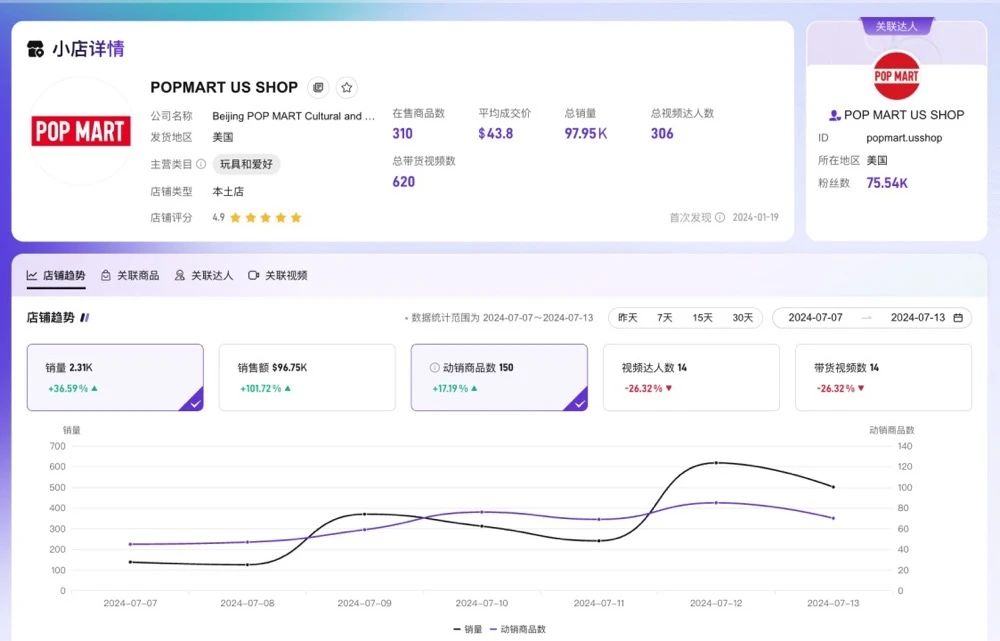
Task: Copy shop name icon beside POPMART US SHOP
Action: (x=318, y=88)
